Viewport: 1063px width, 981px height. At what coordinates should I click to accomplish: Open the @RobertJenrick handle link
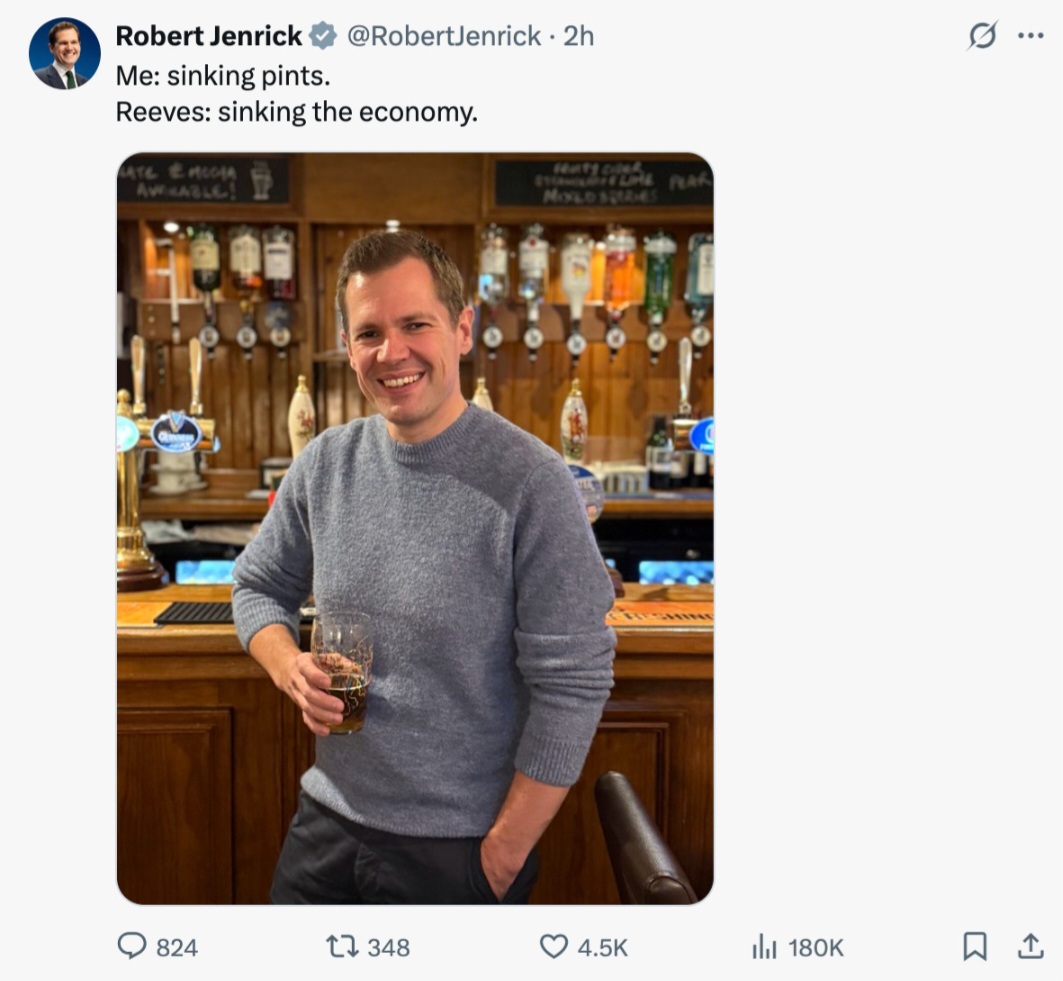tap(444, 36)
